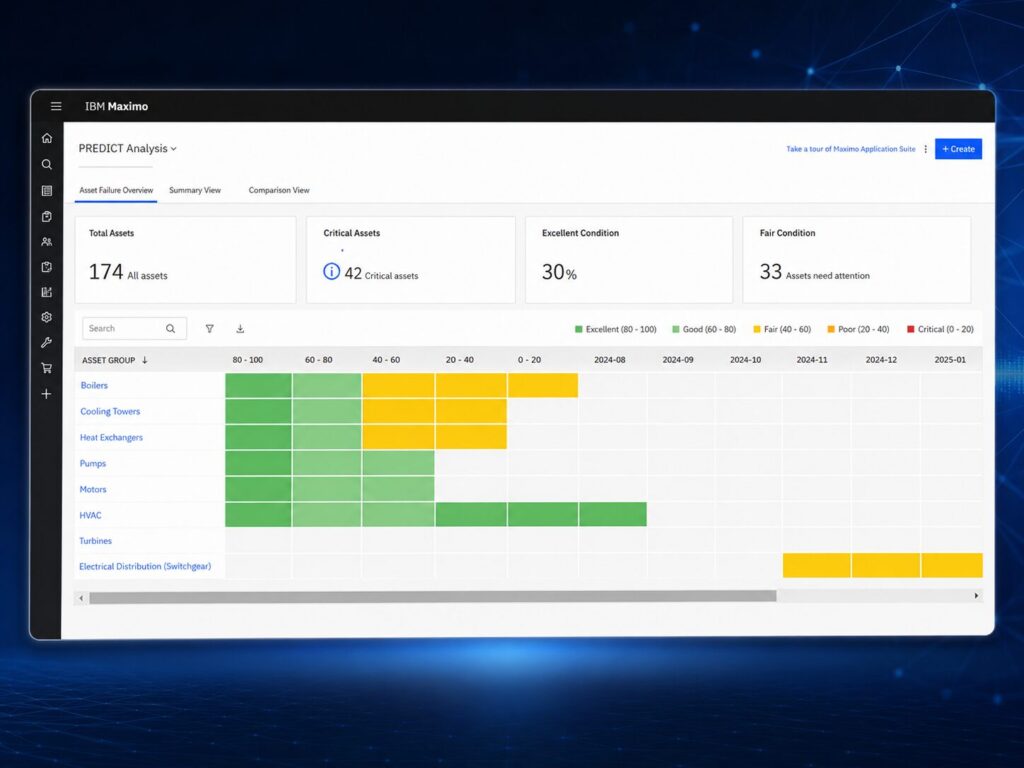Open the shopping cart sidebar icon
This screenshot has width=1024, height=768.
[46, 368]
